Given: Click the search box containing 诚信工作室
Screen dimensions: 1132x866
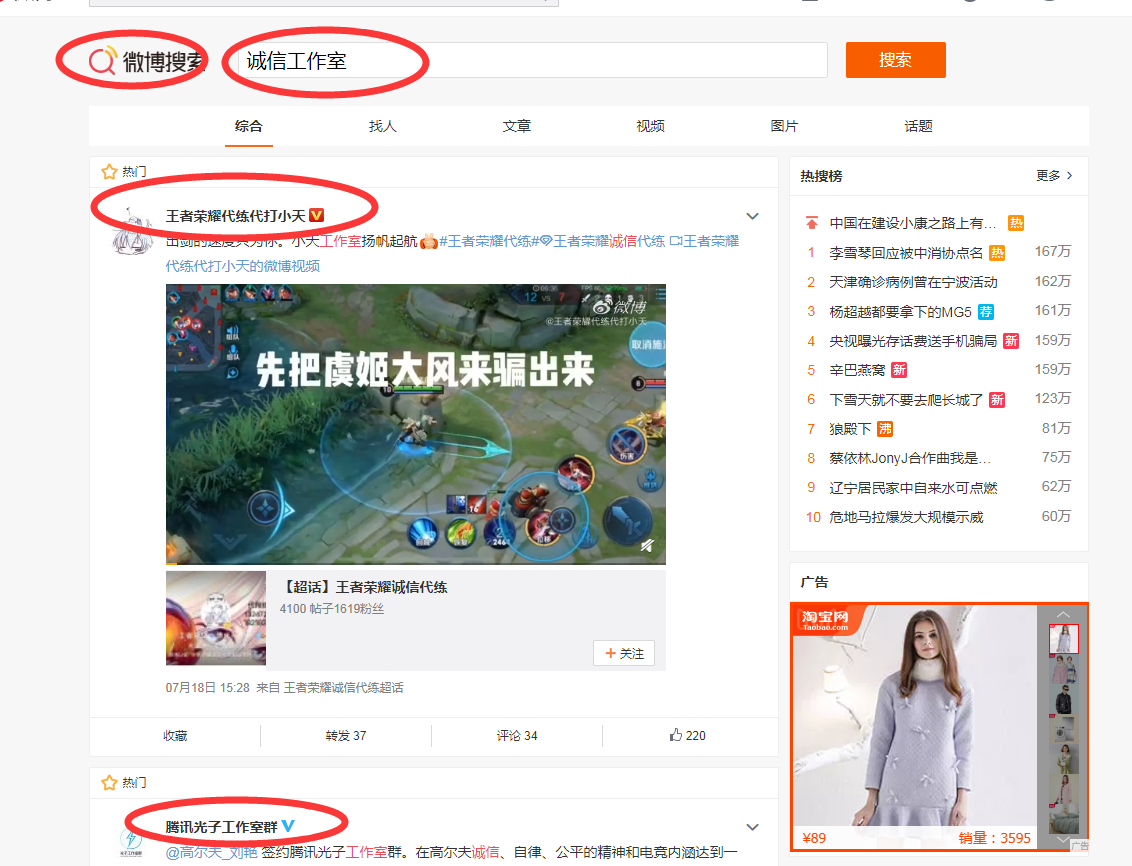Looking at the screenshot, I should pos(533,61).
